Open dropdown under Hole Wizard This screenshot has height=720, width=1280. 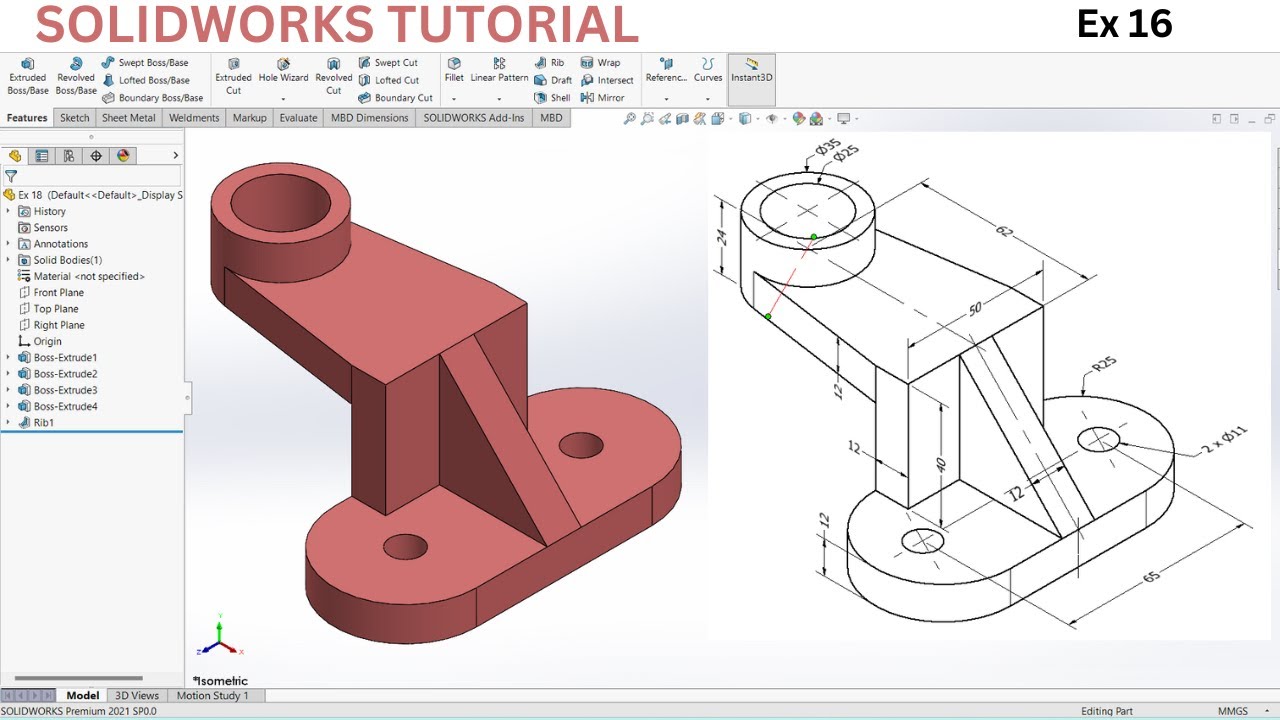click(283, 99)
